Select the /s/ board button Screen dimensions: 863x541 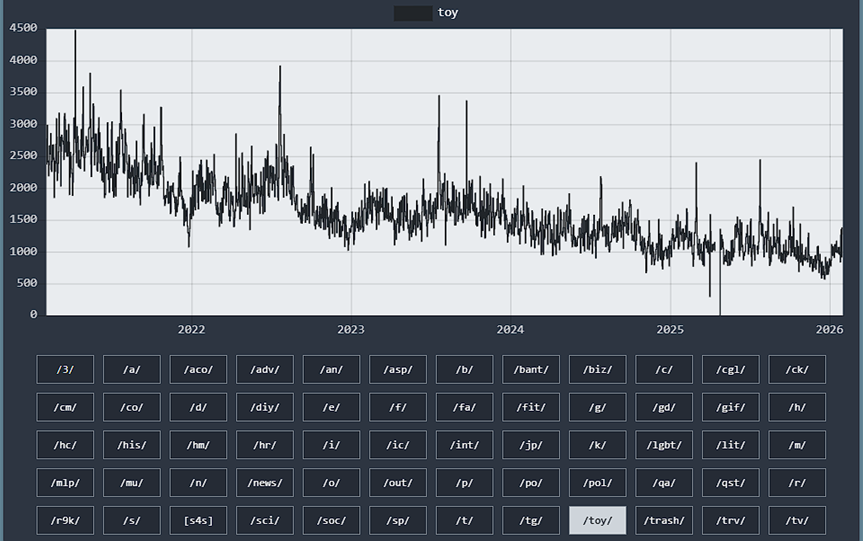132,520
